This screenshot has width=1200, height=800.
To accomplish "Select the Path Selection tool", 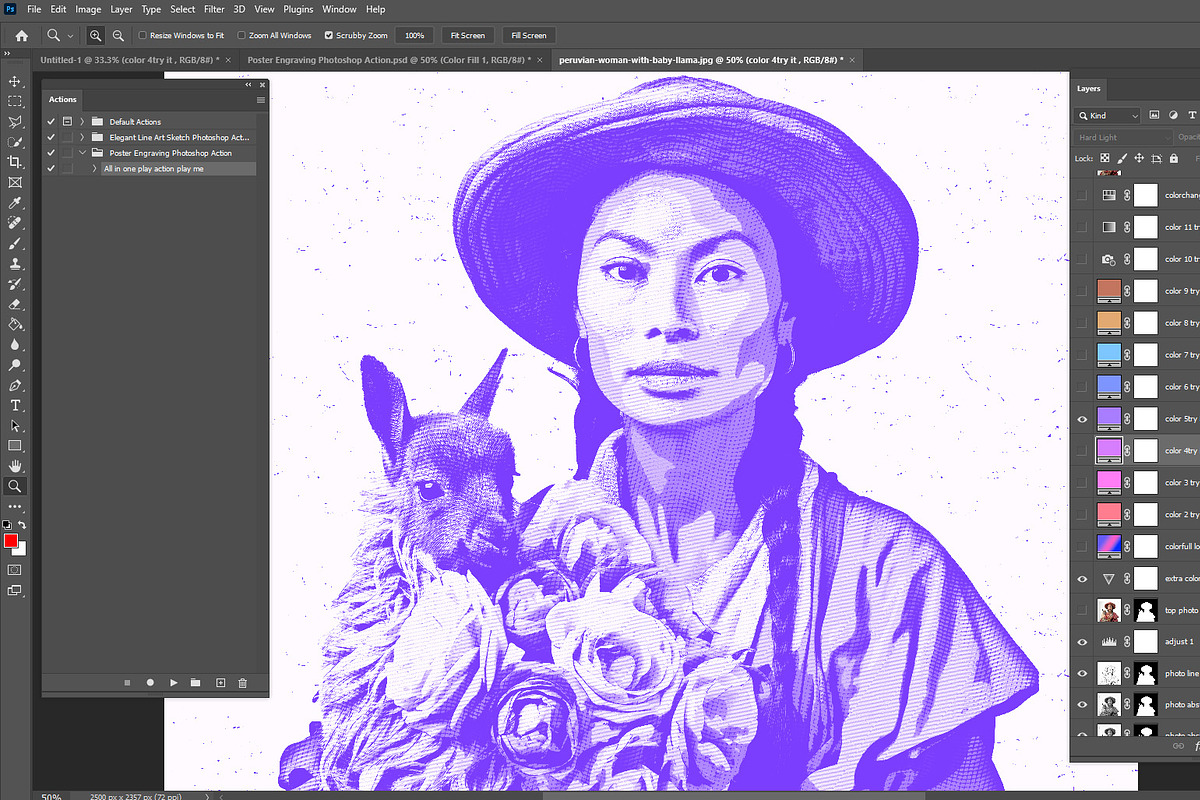I will coord(15,426).
